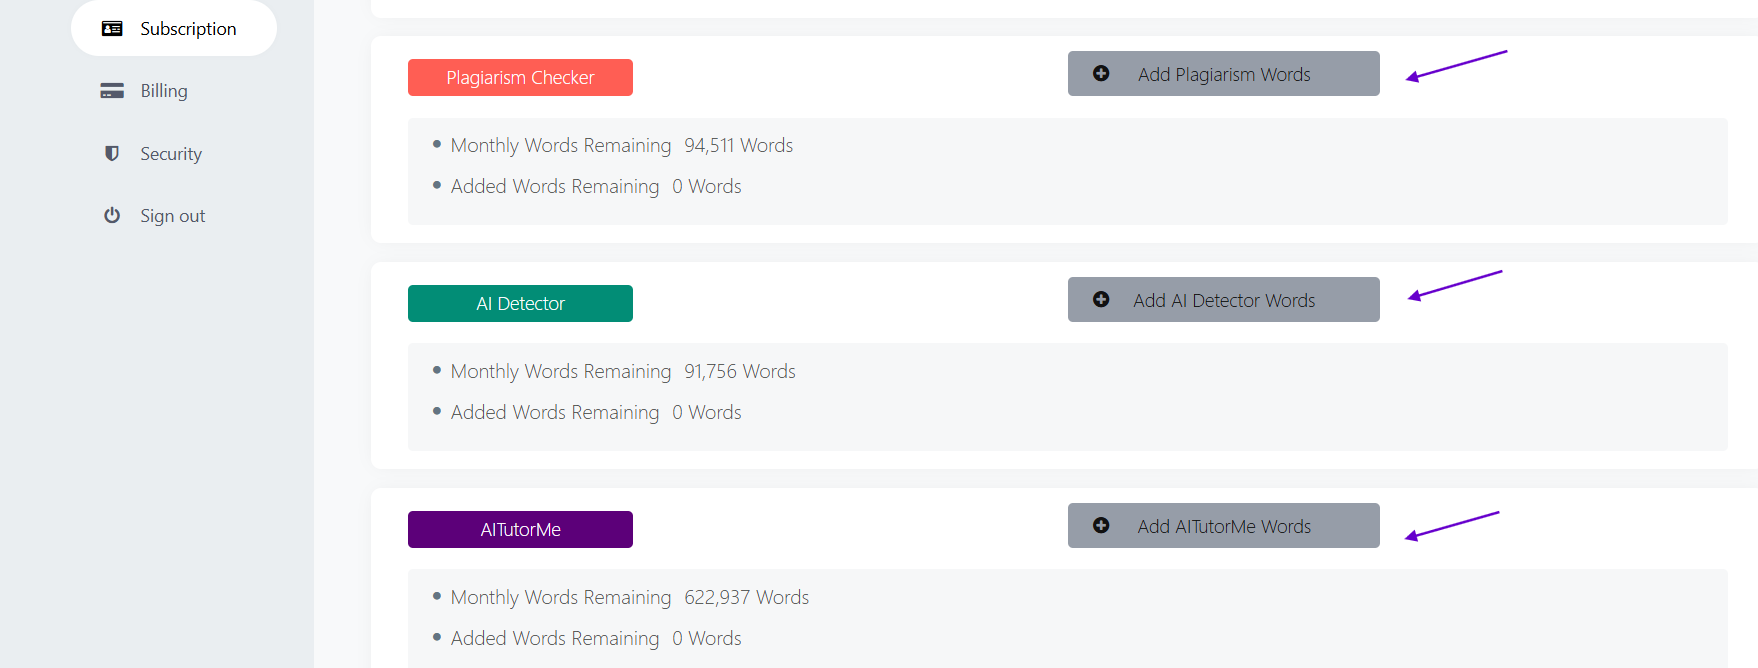Click the purple AITutorMe badge
This screenshot has width=1758, height=668.
coord(520,530)
